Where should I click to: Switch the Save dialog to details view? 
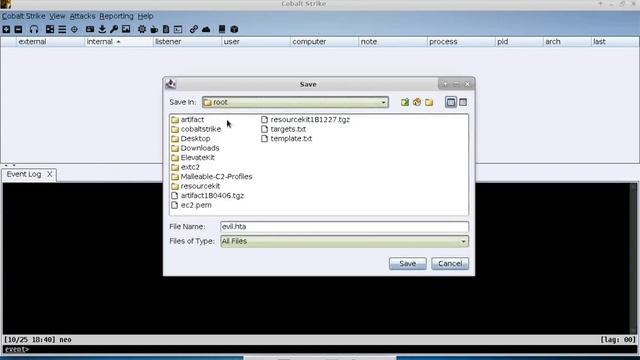463,102
